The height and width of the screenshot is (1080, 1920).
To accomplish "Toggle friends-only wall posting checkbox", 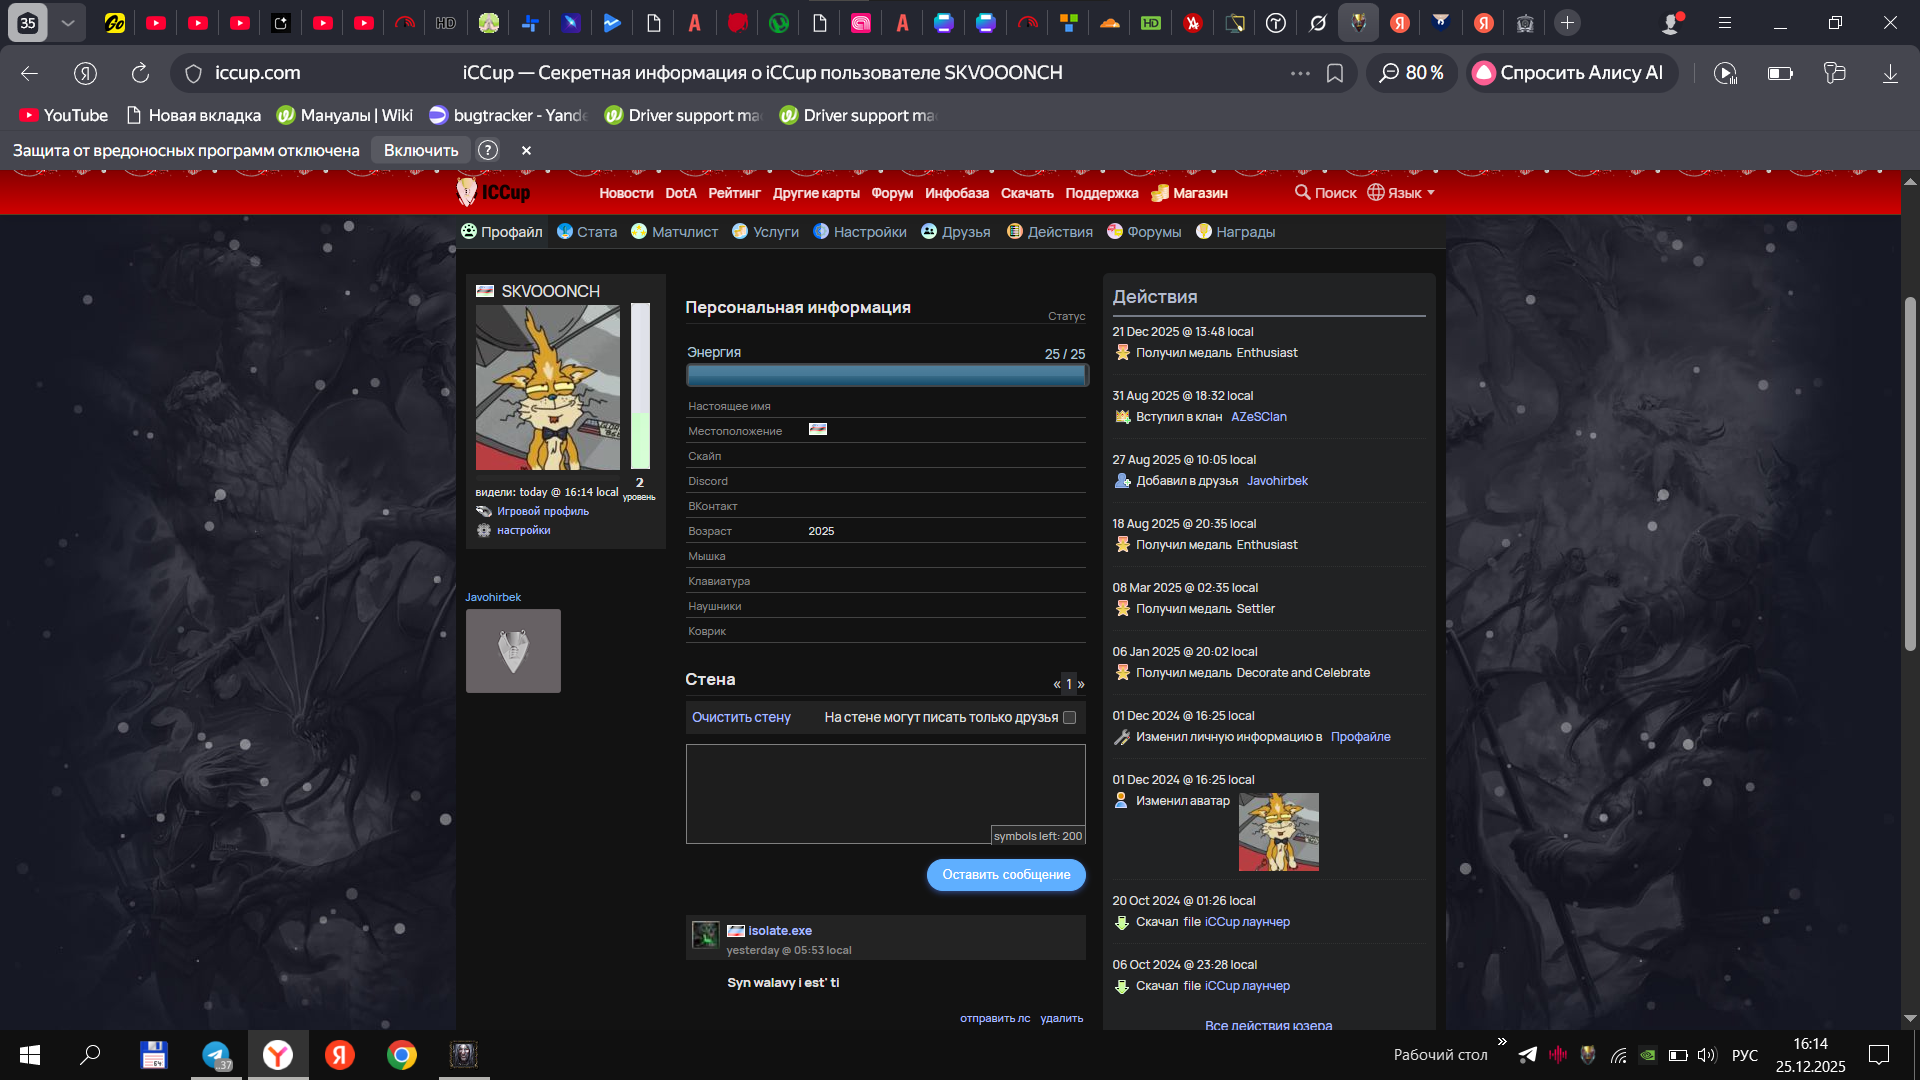I will click(1069, 717).
